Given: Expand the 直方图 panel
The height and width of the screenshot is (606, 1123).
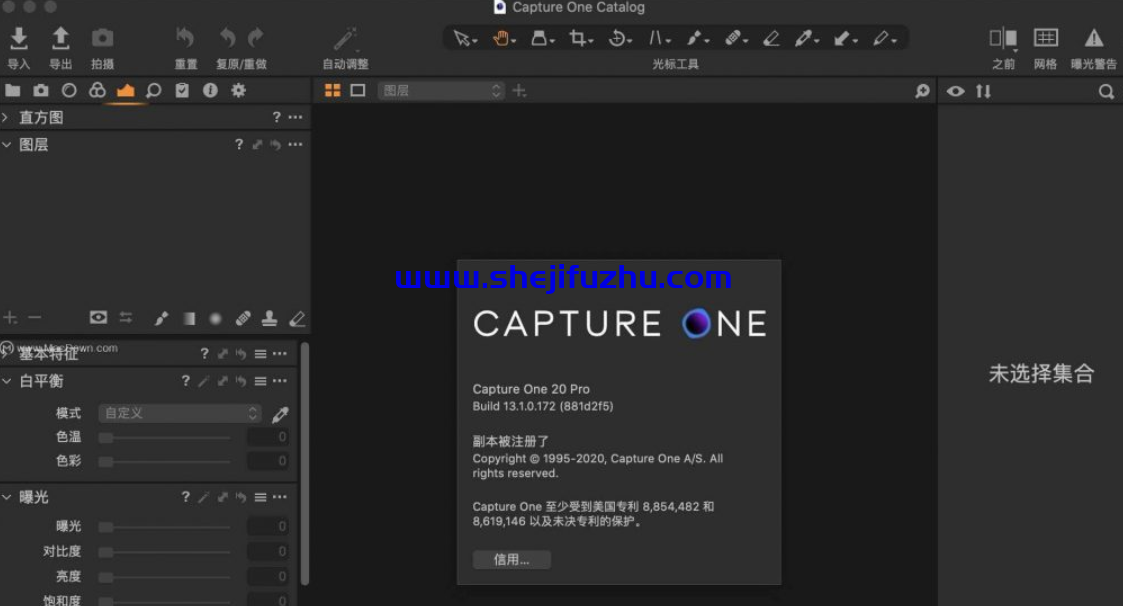Looking at the screenshot, I should tap(6, 117).
